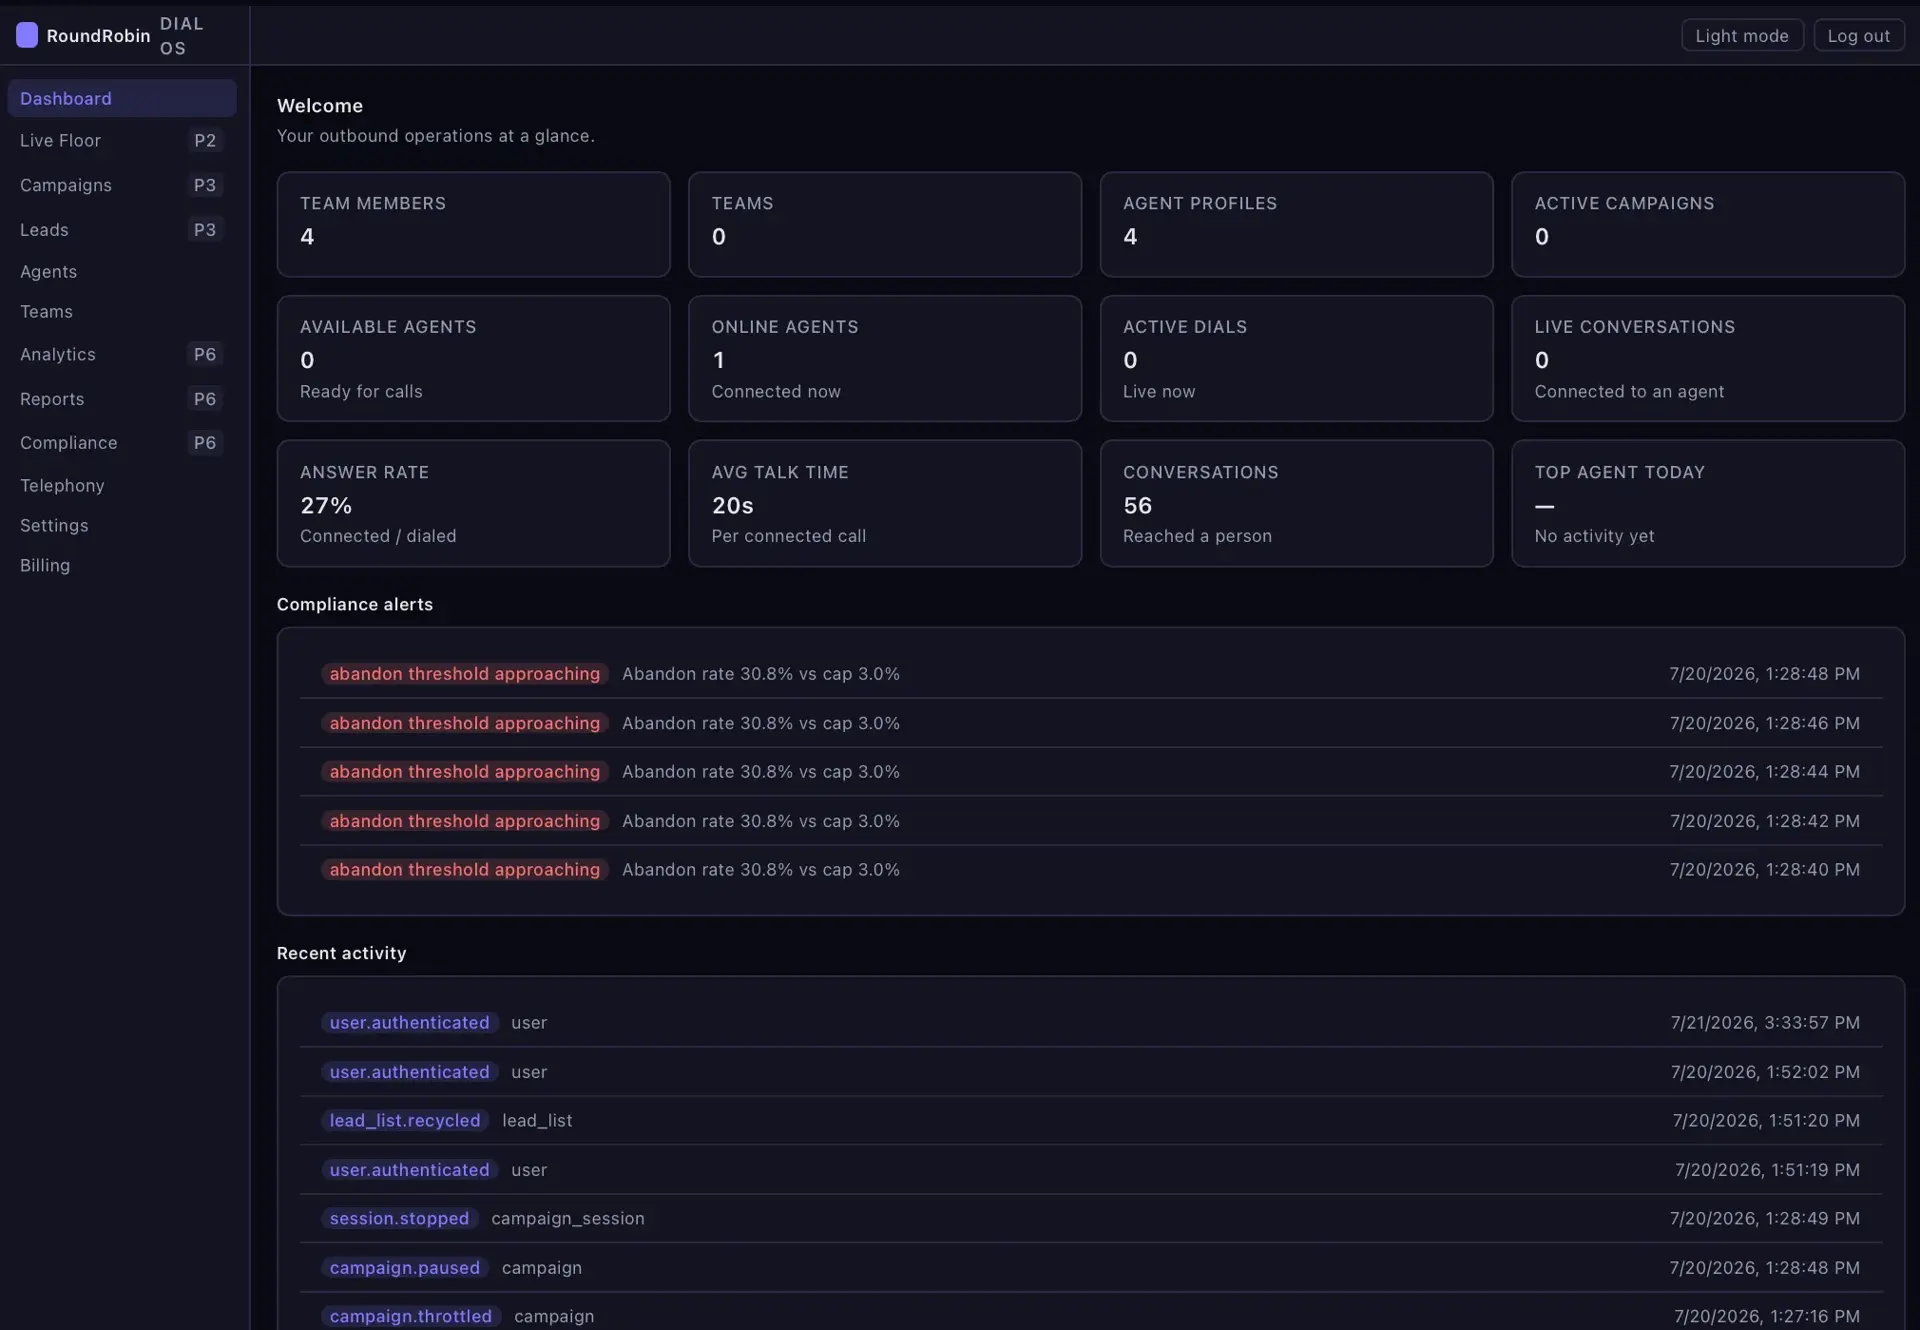
Task: Click the abandon alert tag at 1:28:40 PM
Action: point(465,869)
